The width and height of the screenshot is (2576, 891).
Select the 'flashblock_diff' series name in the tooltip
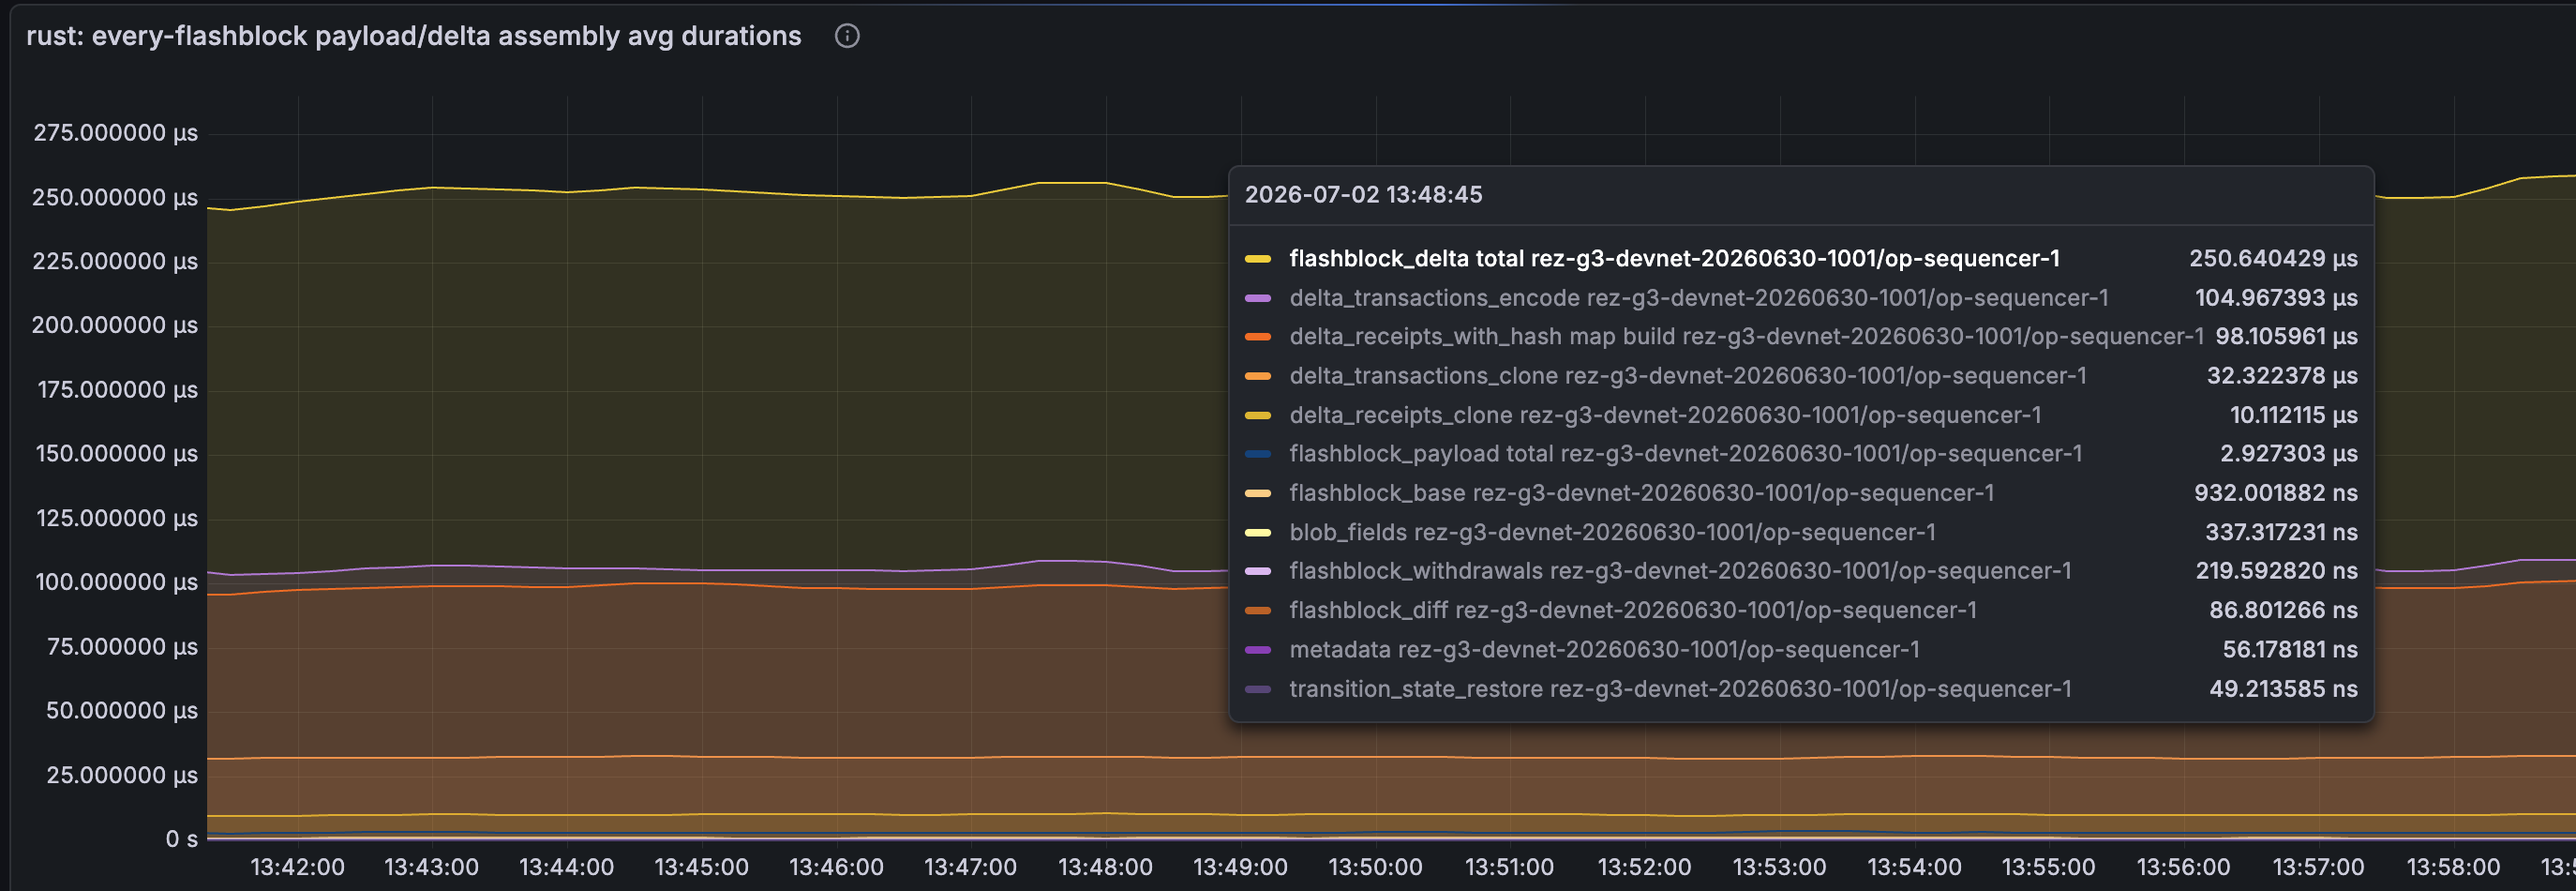pyautogui.click(x=1632, y=610)
